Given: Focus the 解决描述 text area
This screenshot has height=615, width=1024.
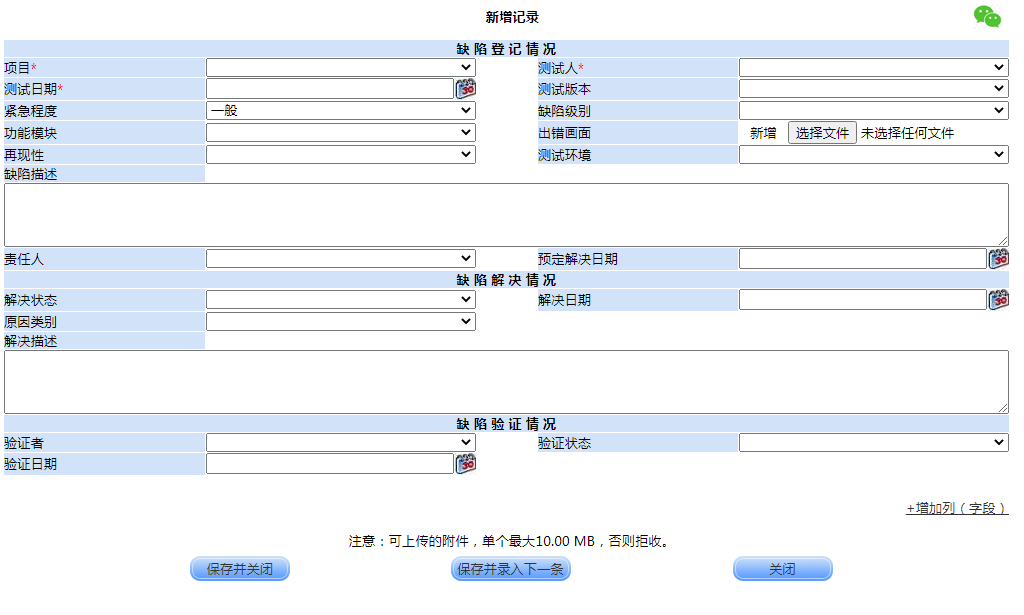Looking at the screenshot, I should (x=506, y=381).
